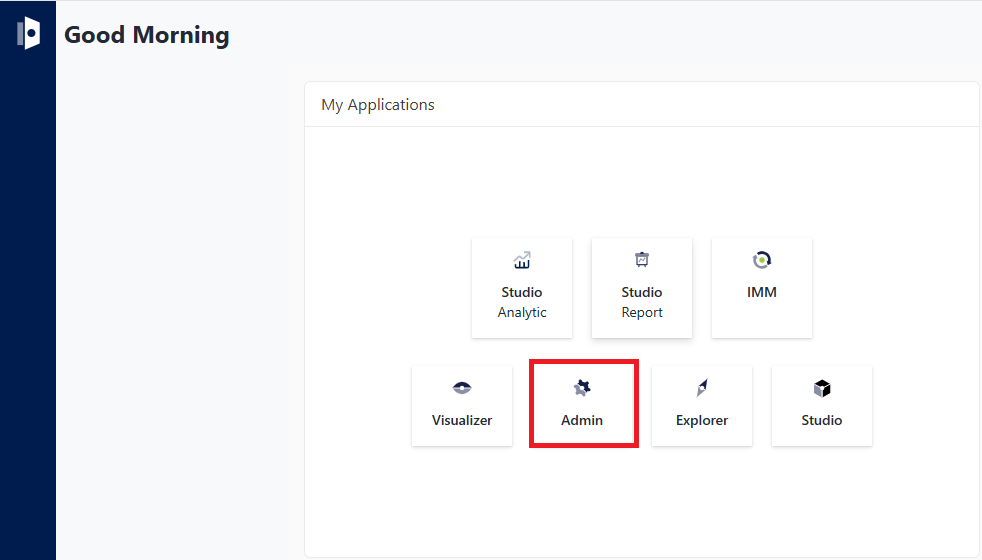
Task: Click the Analytic subtitle text
Action: coord(522,312)
